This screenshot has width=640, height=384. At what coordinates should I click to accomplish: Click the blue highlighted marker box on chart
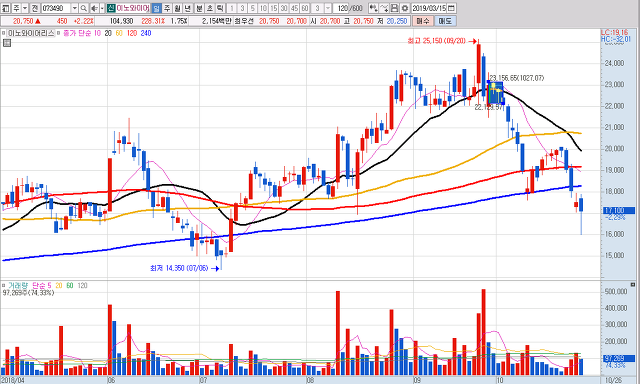point(495,93)
